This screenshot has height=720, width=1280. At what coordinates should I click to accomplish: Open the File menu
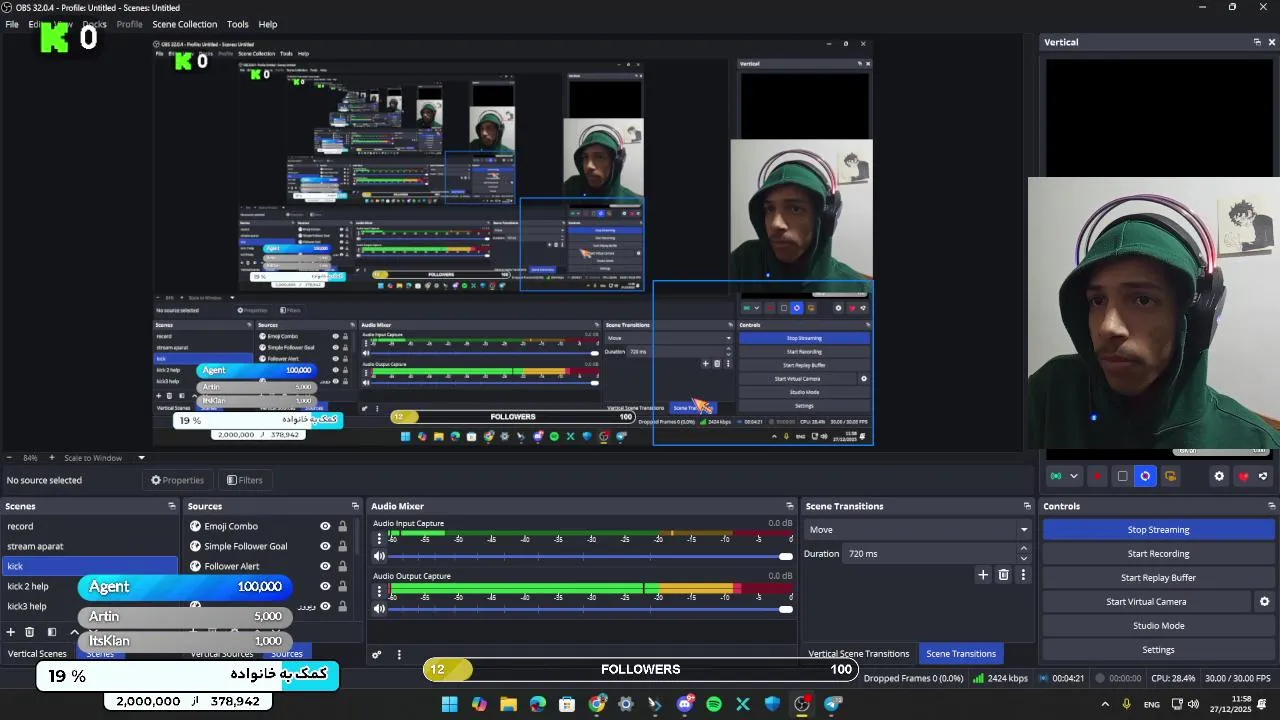pos(12,24)
